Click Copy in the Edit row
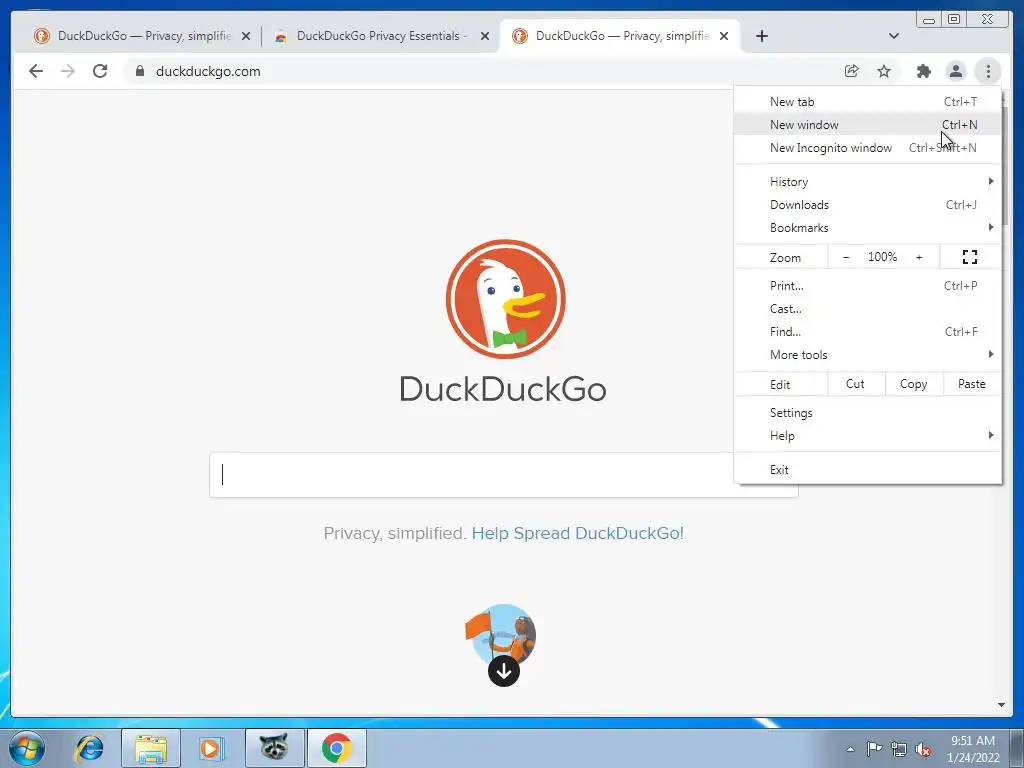The image size is (1024, 768). (x=914, y=384)
